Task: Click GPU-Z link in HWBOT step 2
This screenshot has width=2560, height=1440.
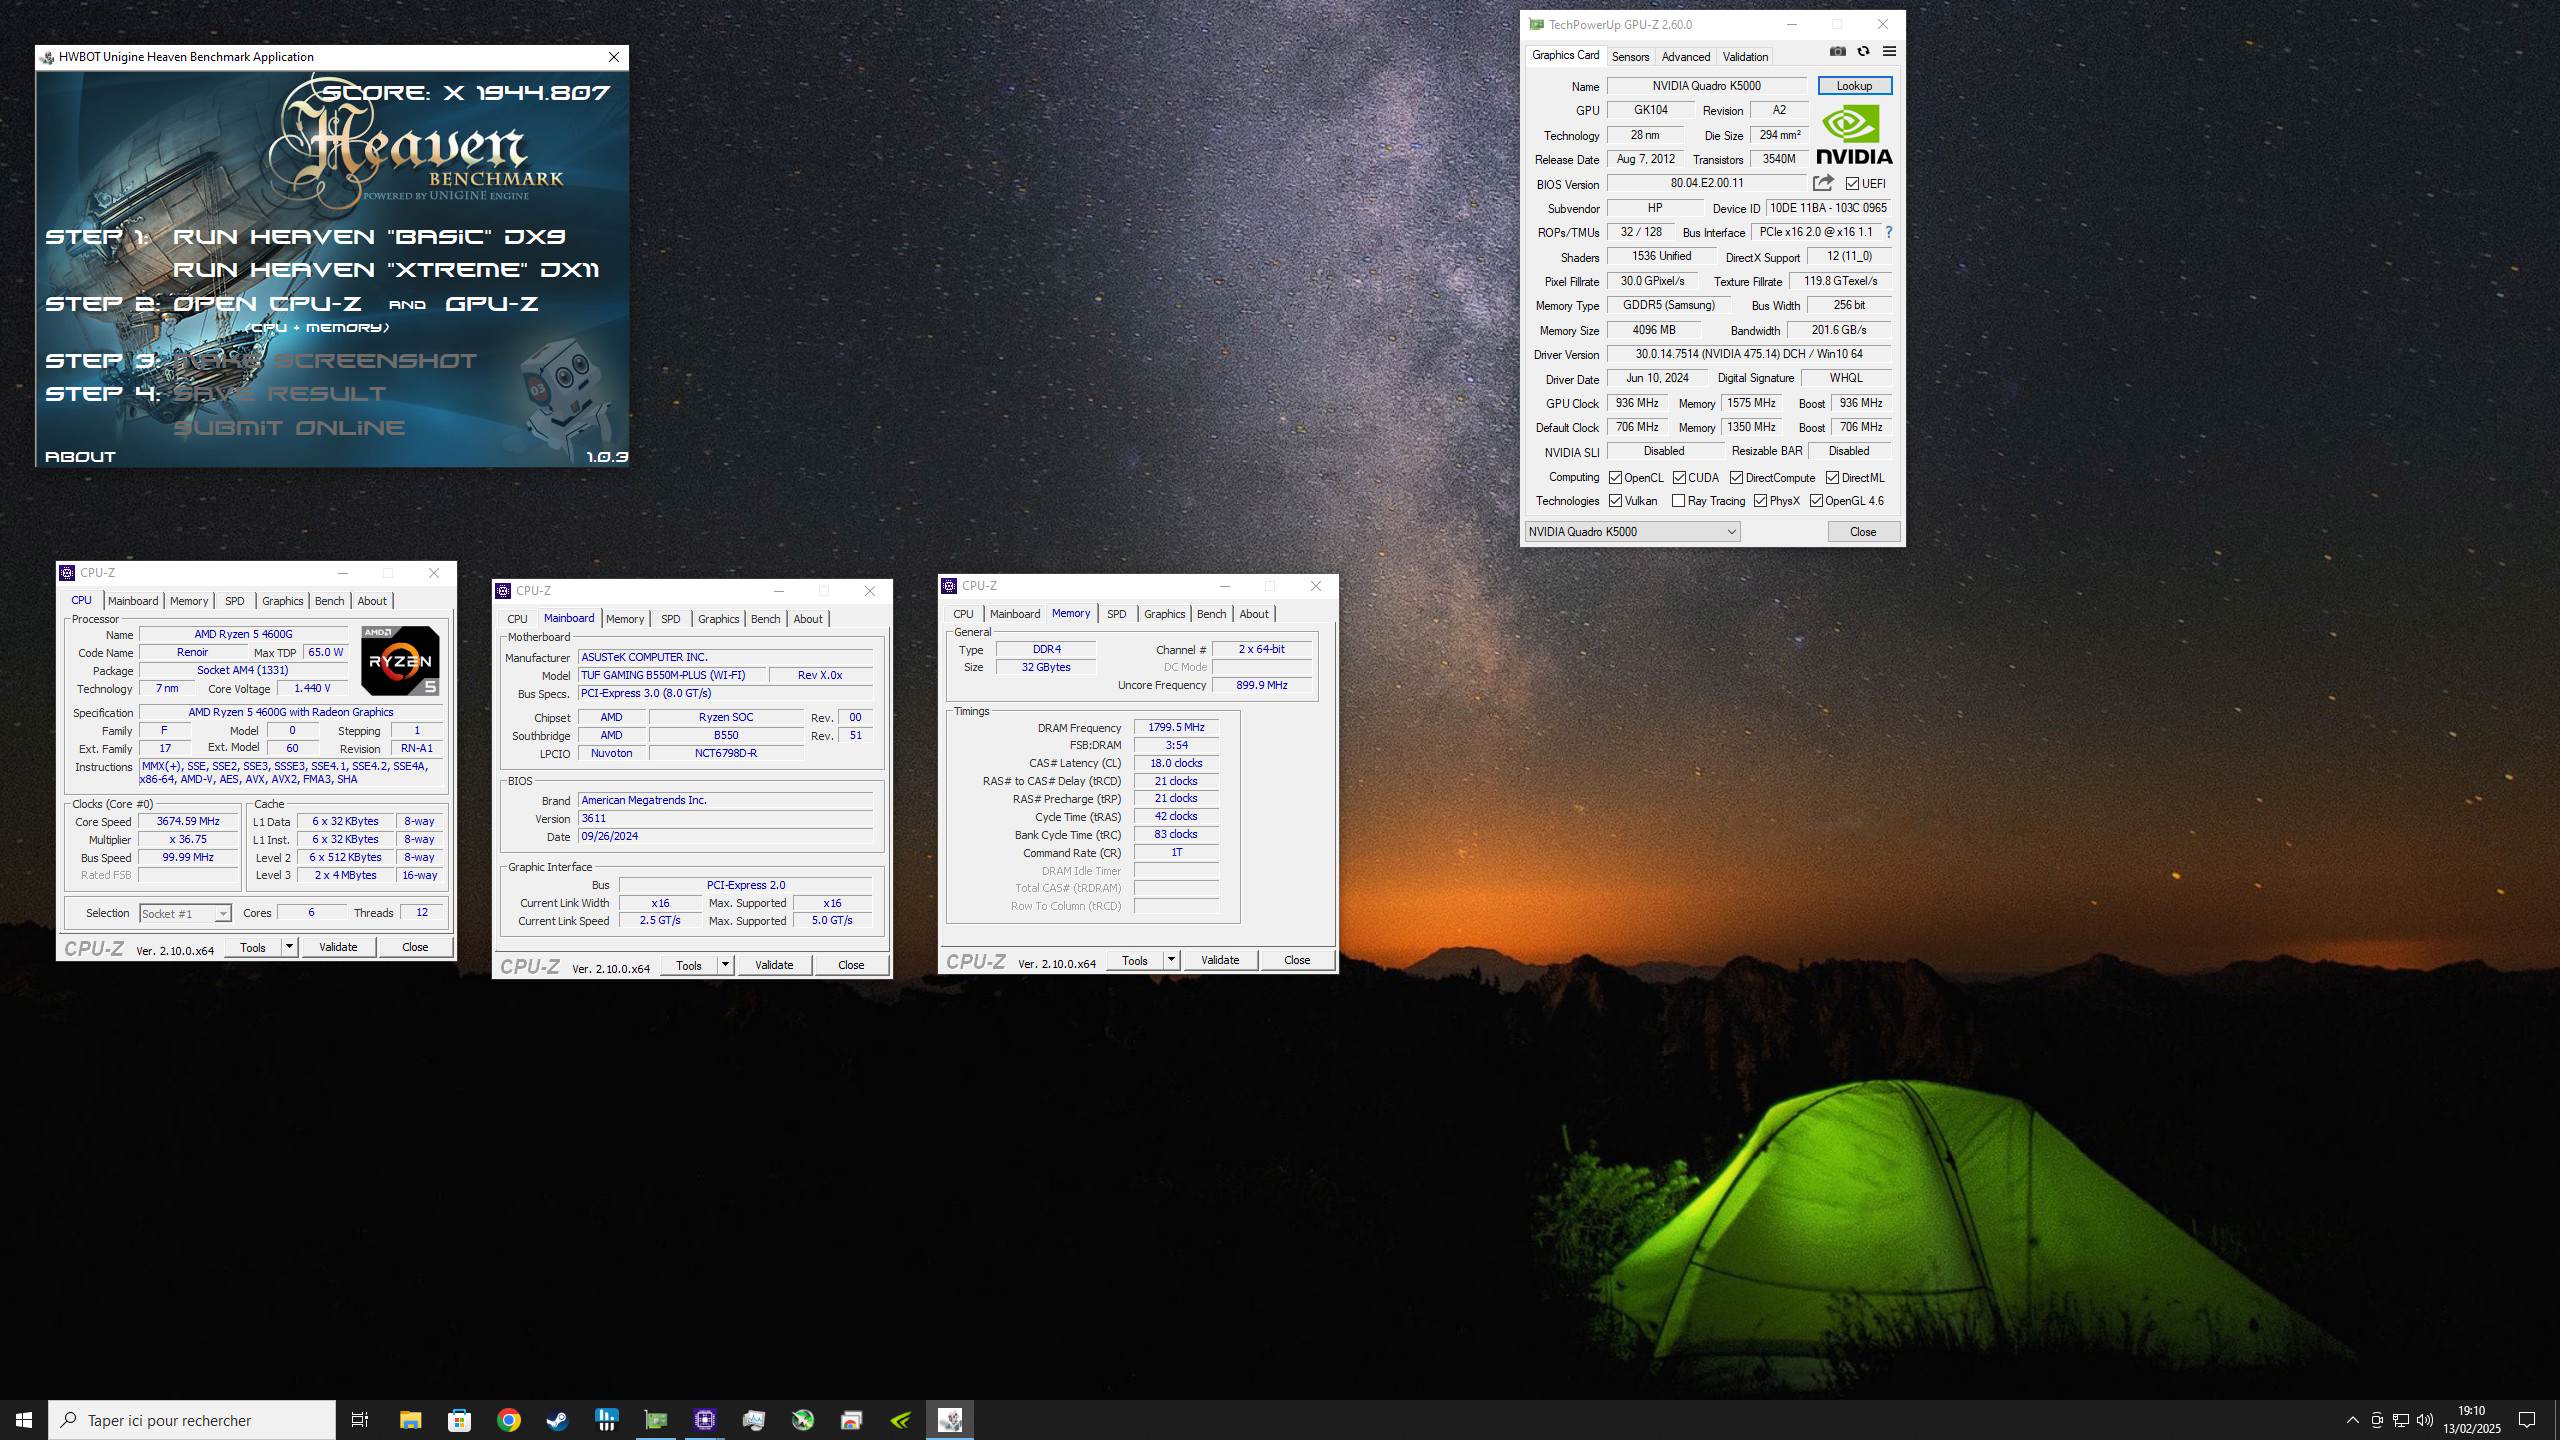Action: [492, 303]
